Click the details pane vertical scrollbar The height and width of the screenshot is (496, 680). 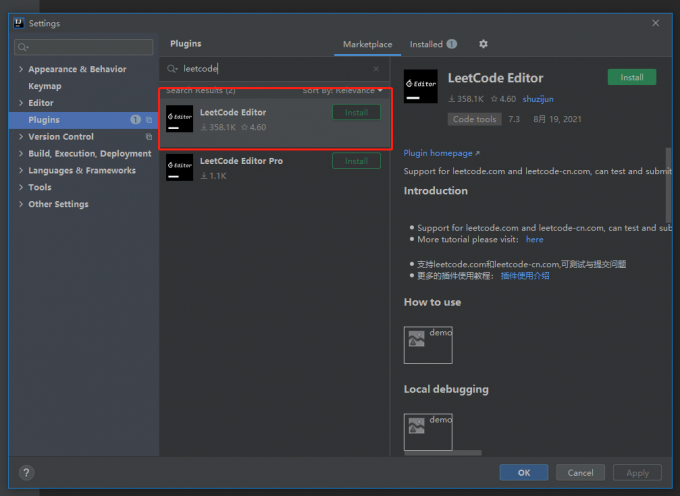668,185
